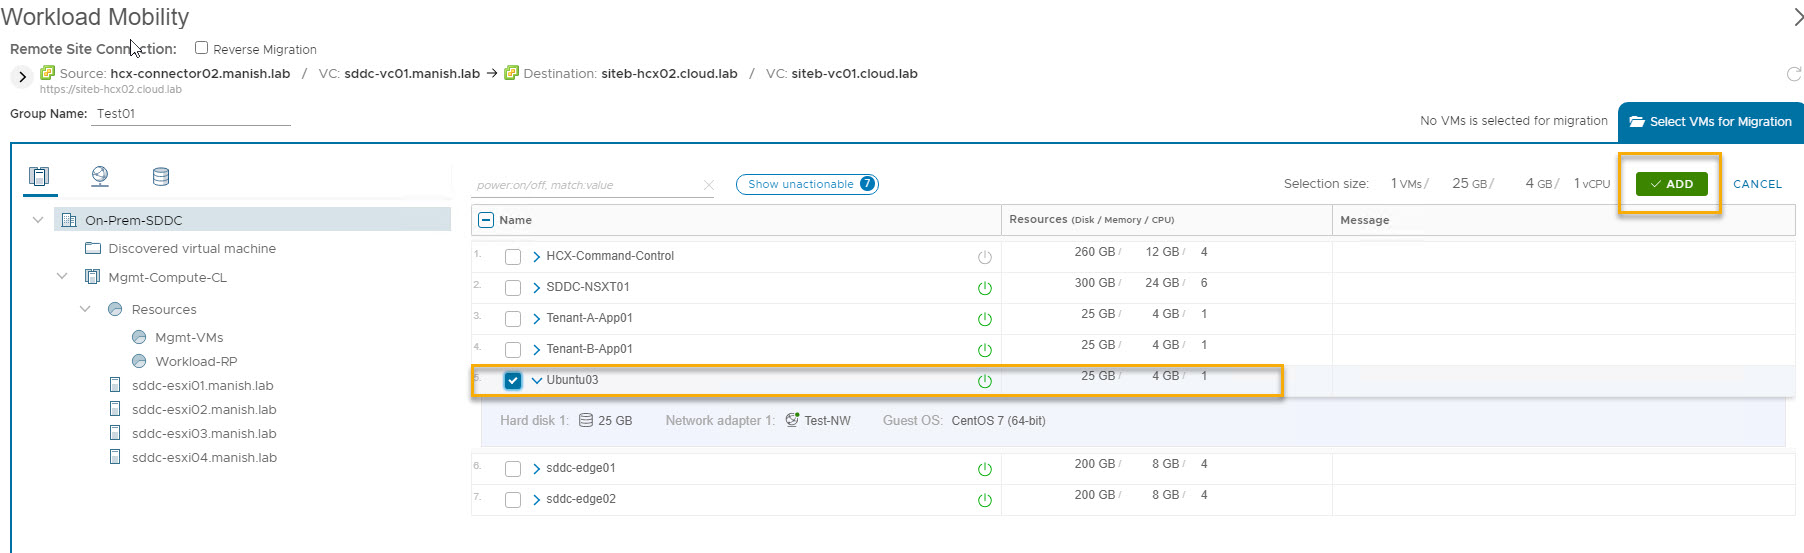Viewport: 1804px width, 553px height.
Task: Open Select VMs for Migration tab
Action: [x=1710, y=122]
